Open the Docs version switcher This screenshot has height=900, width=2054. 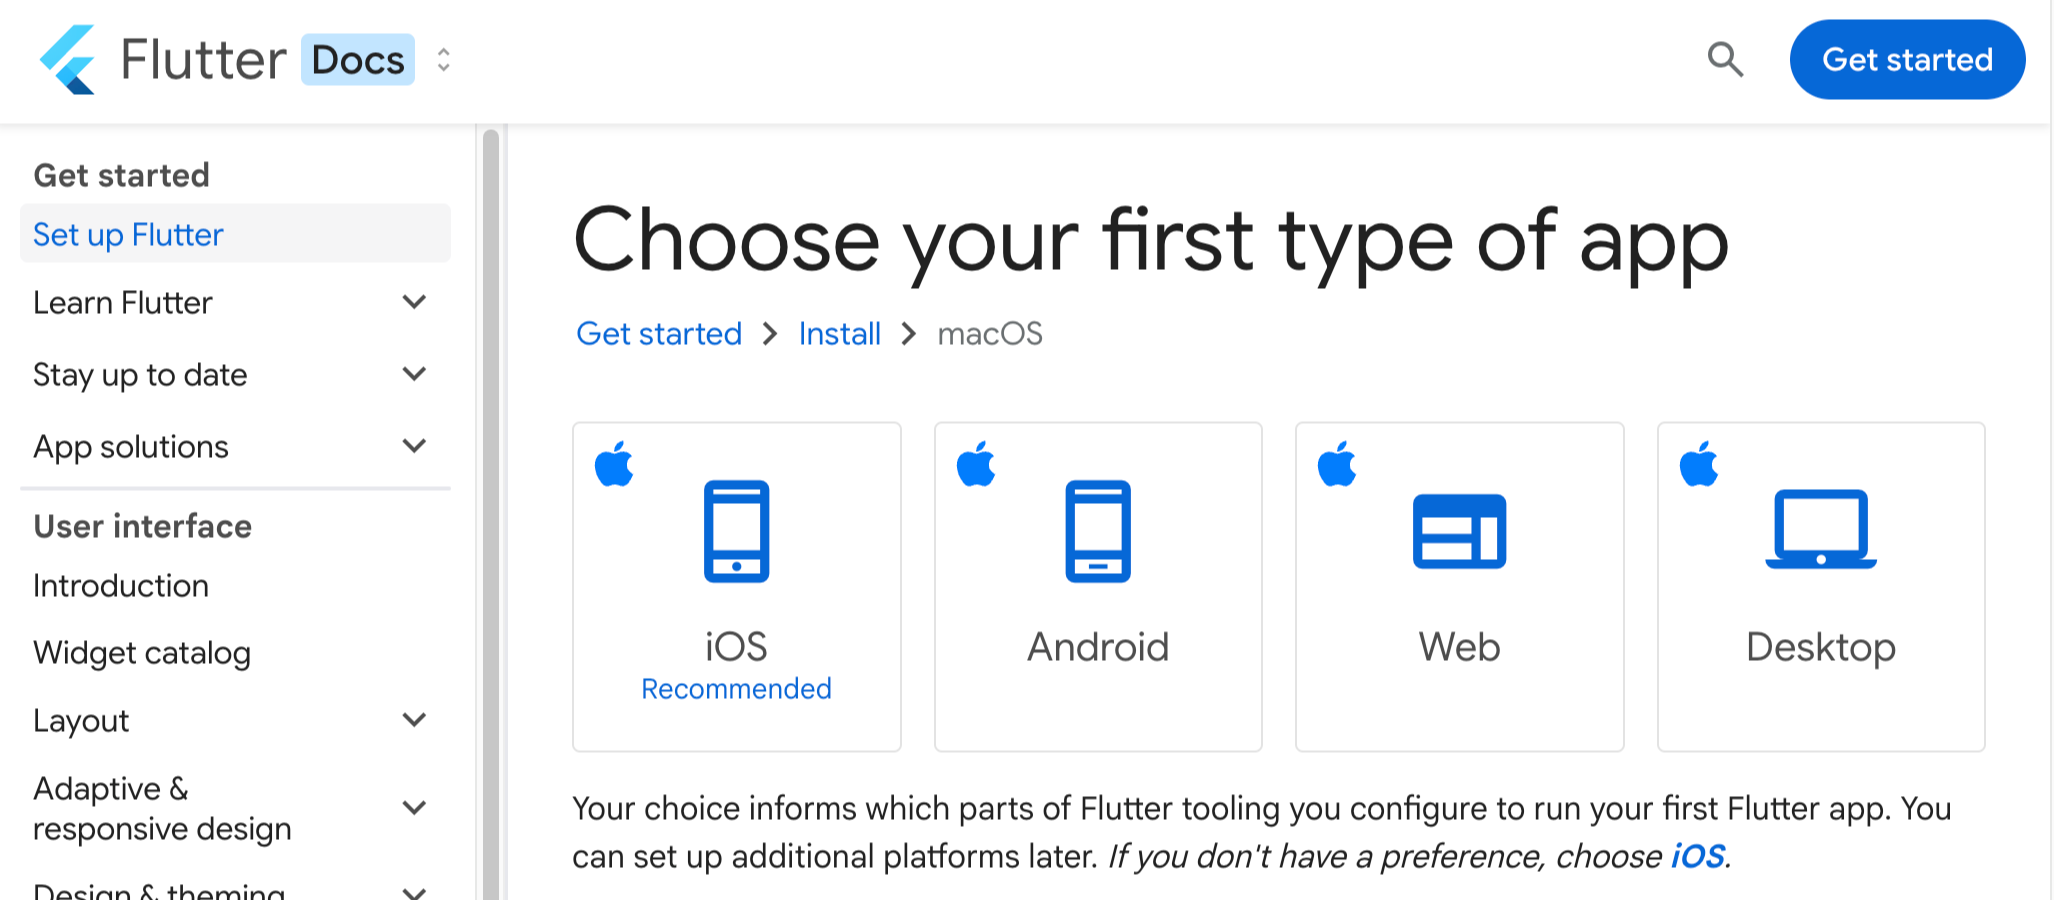(x=442, y=60)
